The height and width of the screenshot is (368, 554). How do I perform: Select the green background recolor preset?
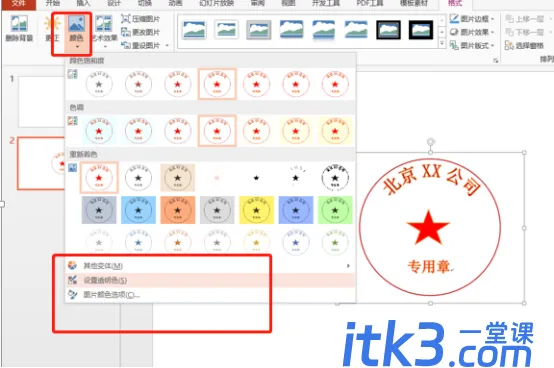tap(335, 210)
